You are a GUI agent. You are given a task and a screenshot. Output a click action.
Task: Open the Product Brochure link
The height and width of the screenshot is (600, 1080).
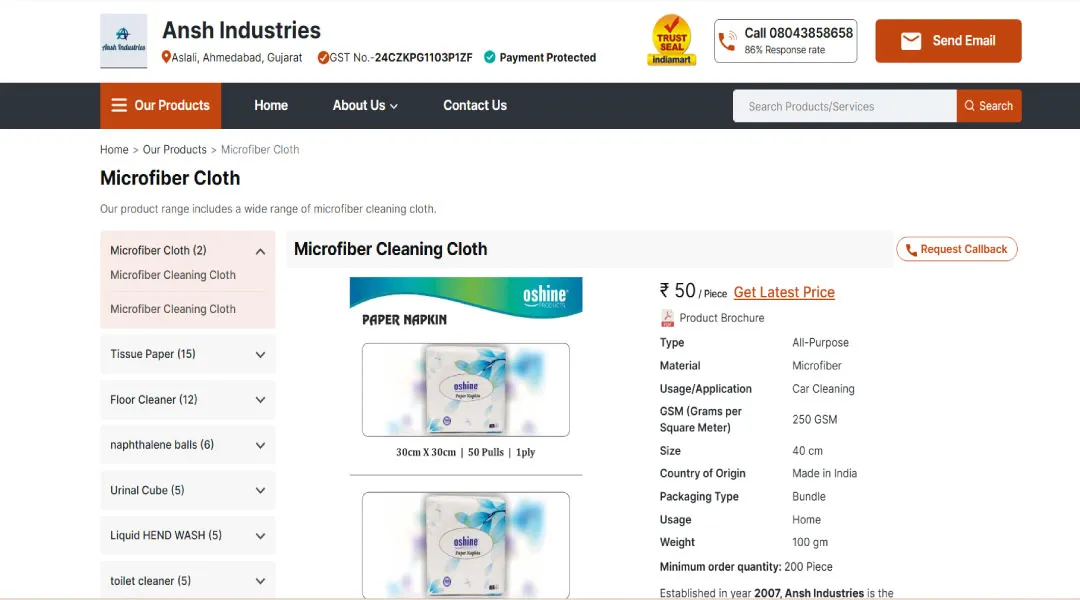click(x=721, y=318)
